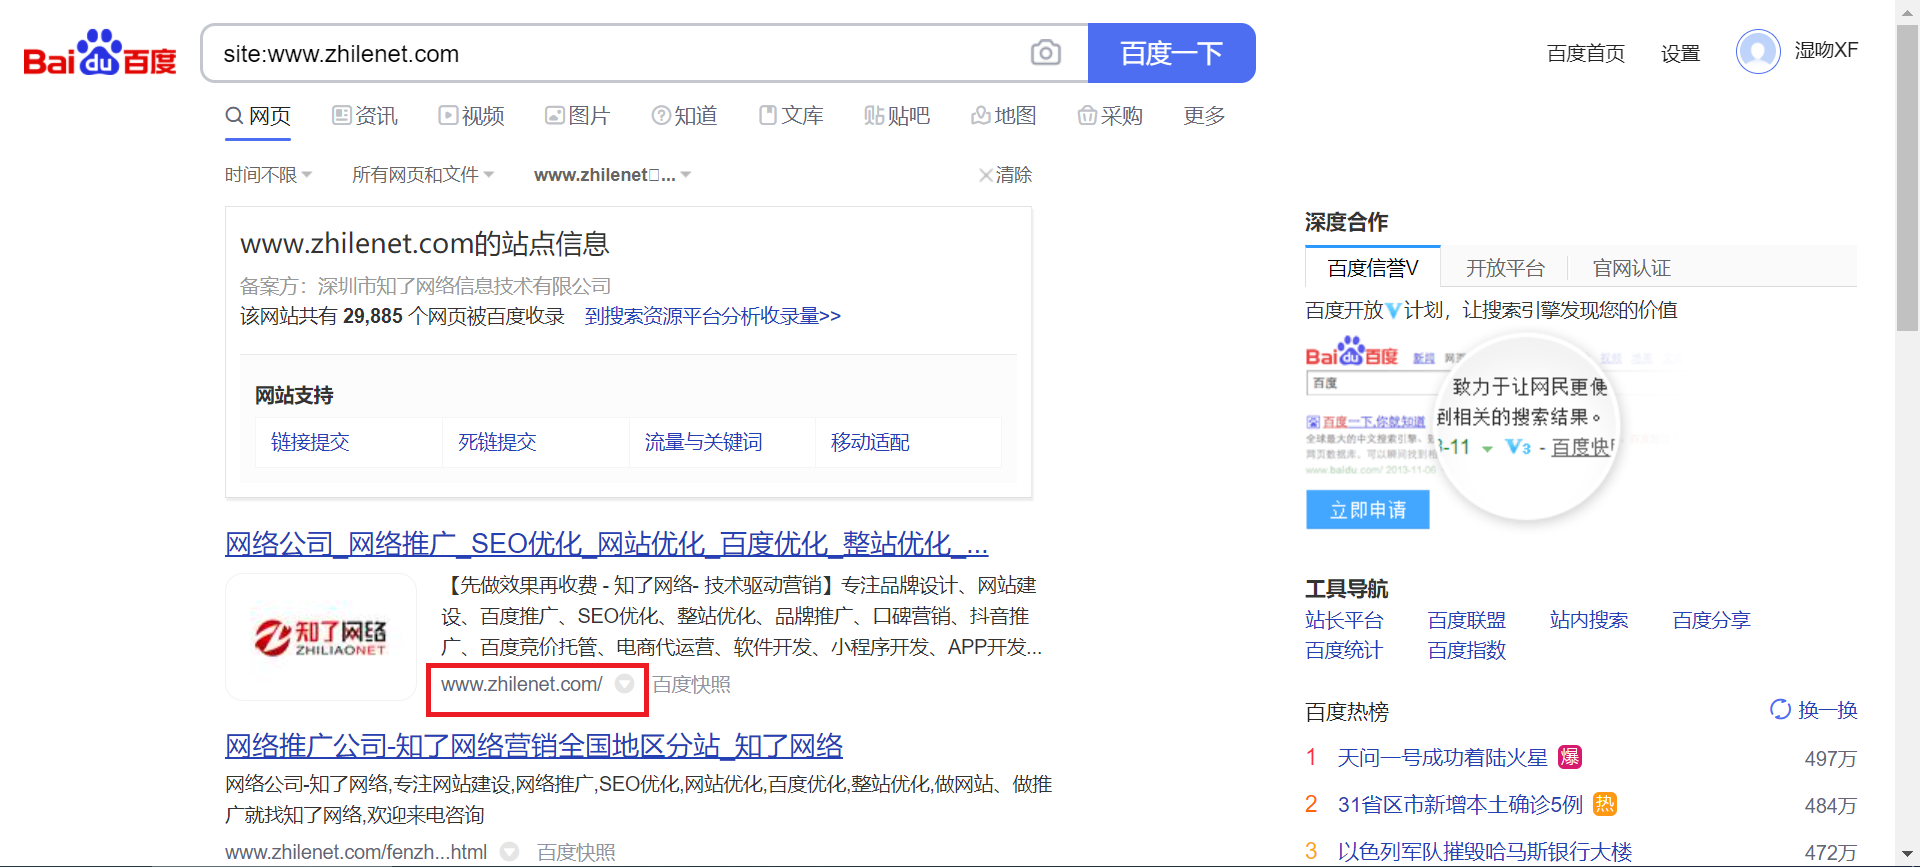Switch to the 地图 tab
The image size is (1920, 867).
1003,116
